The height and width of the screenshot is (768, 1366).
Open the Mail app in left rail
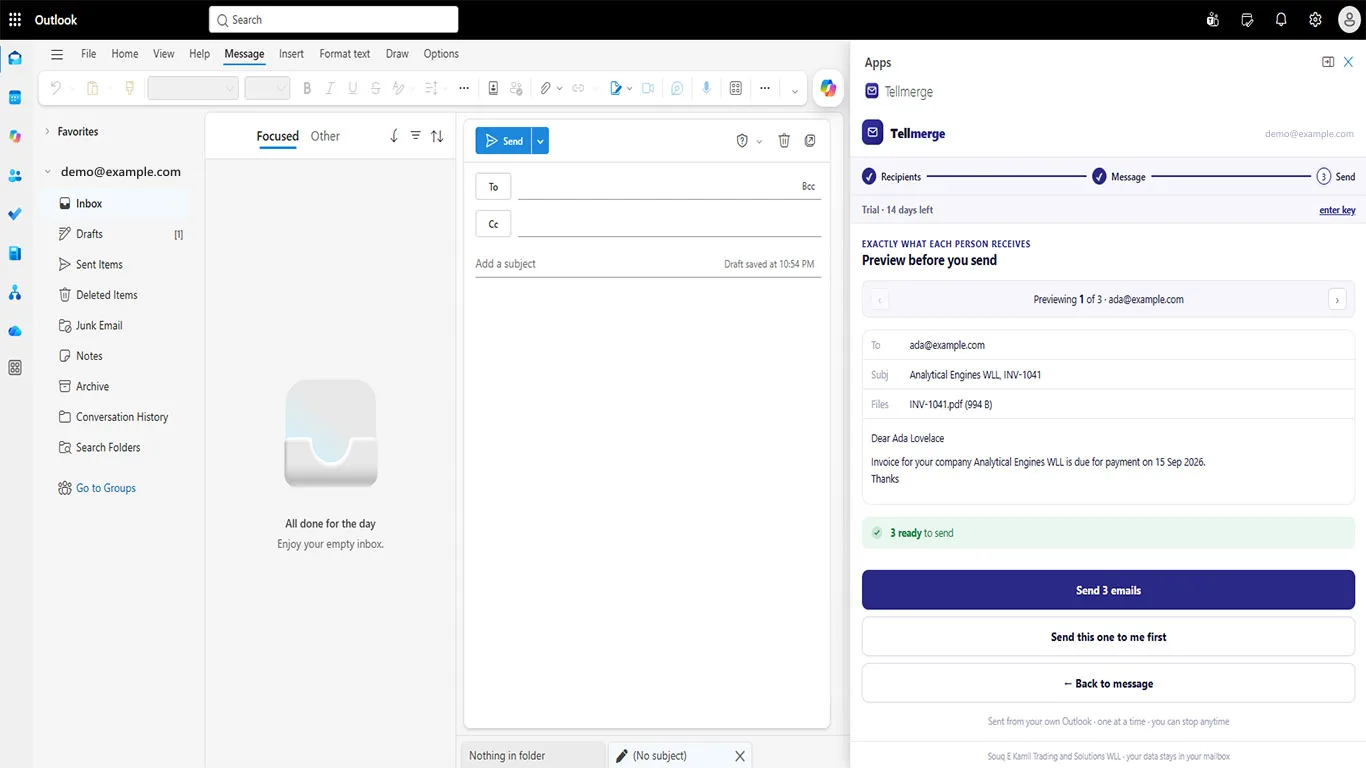pyautogui.click(x=15, y=58)
